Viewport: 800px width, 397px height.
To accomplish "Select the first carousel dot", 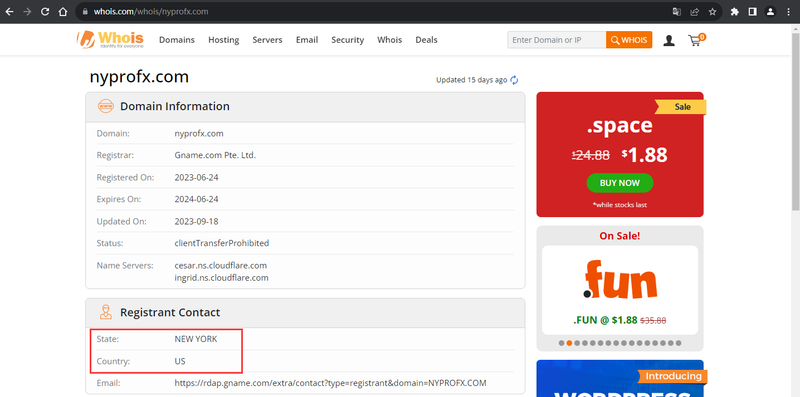I will point(562,343).
